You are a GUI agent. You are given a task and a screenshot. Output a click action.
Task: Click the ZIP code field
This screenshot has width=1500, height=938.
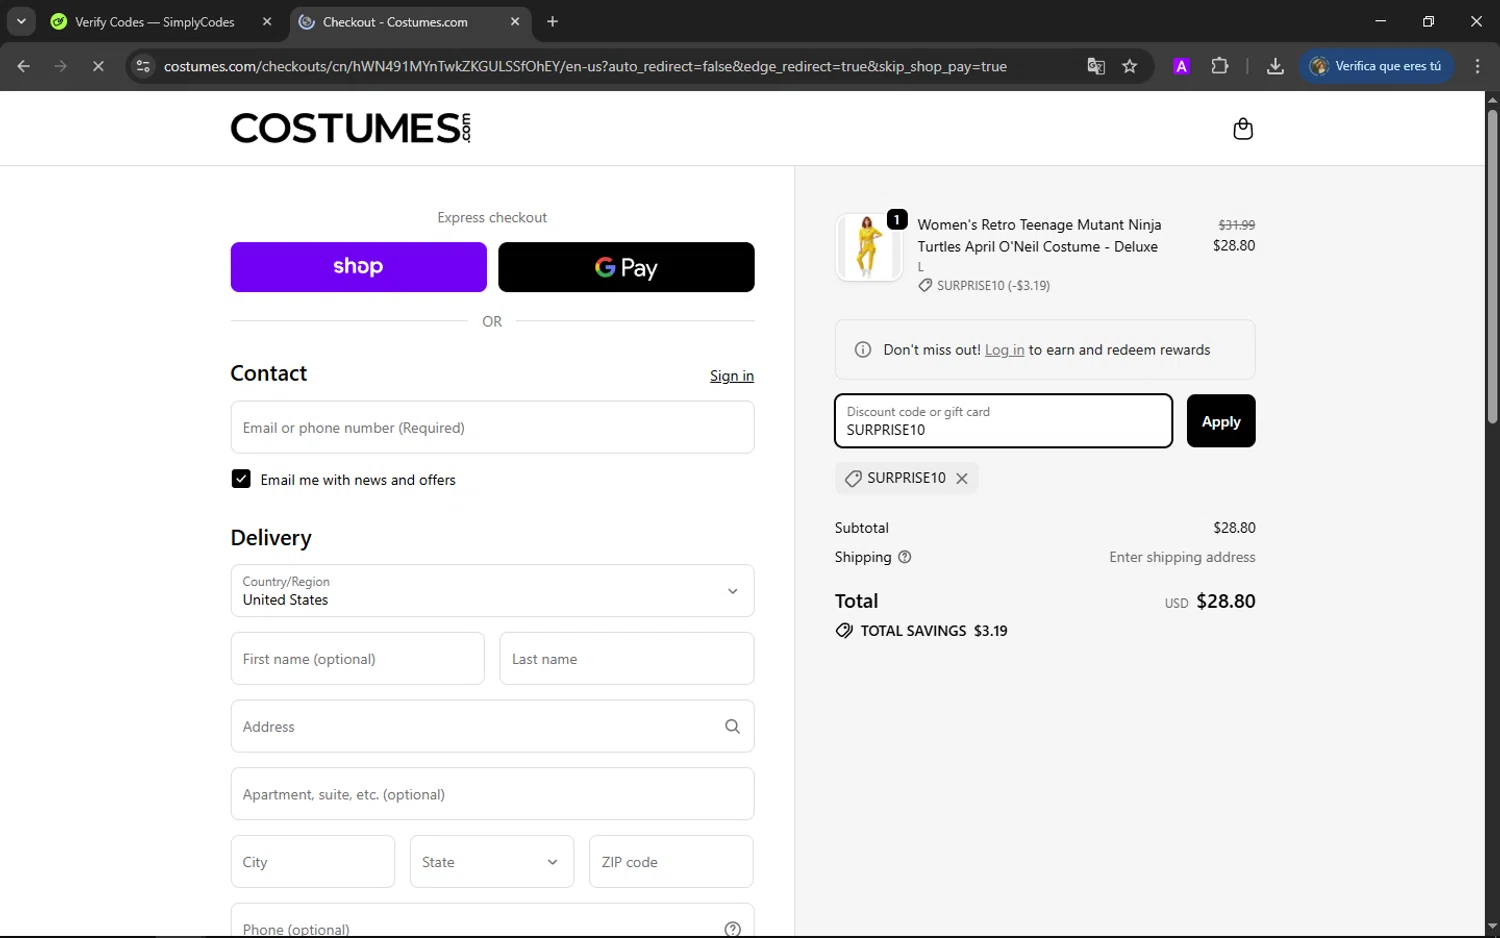click(x=671, y=862)
